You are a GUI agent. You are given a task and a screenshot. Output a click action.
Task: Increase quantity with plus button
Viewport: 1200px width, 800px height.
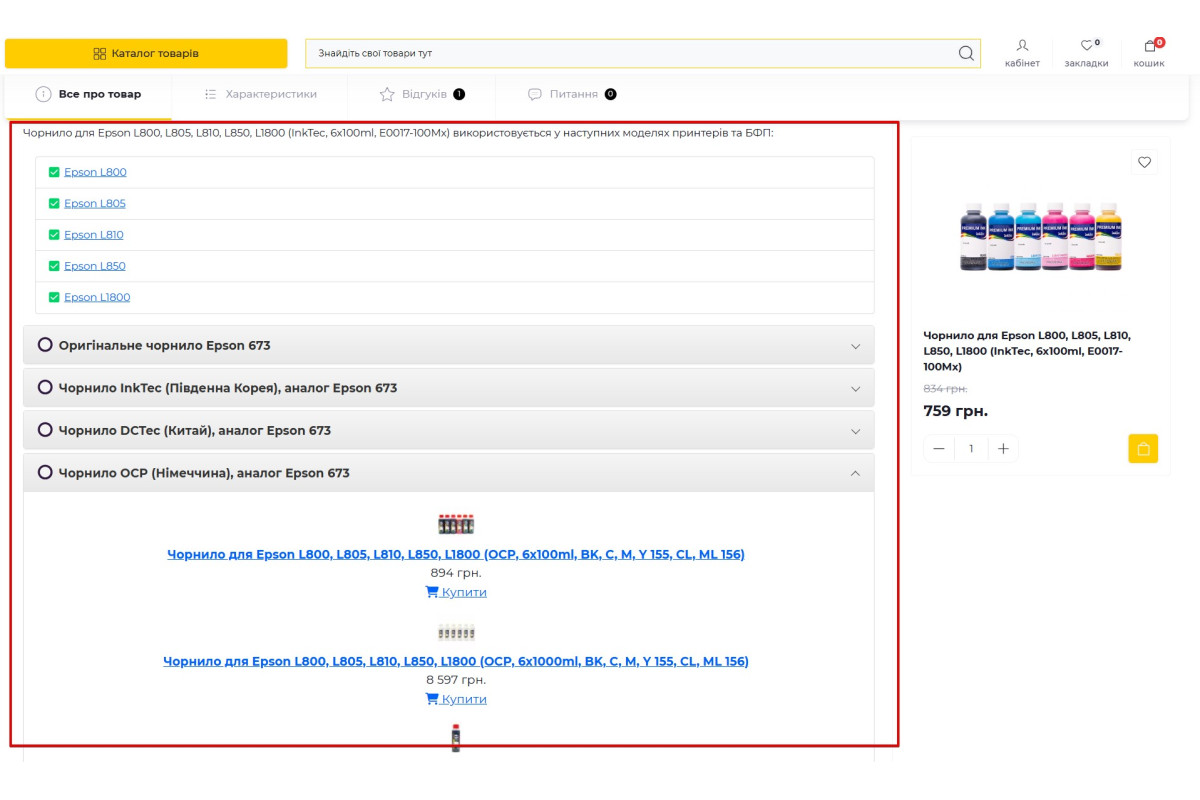click(x=1003, y=449)
